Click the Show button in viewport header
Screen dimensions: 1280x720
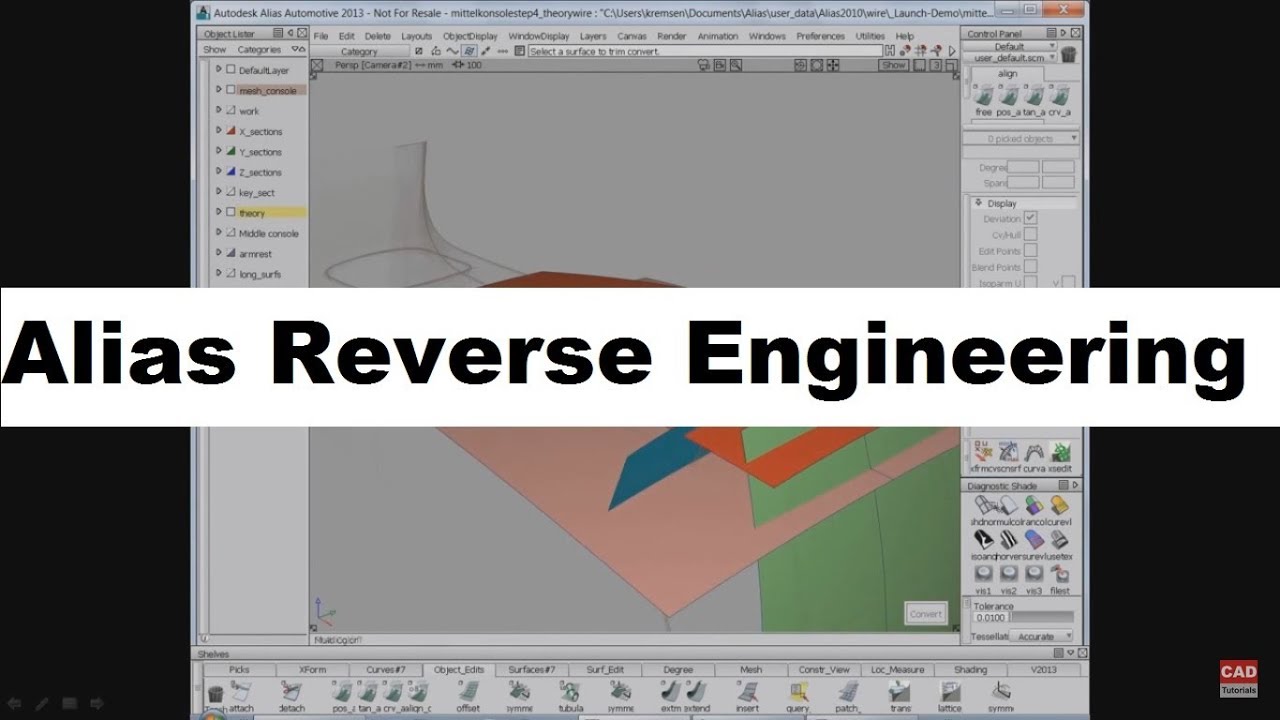(x=893, y=65)
